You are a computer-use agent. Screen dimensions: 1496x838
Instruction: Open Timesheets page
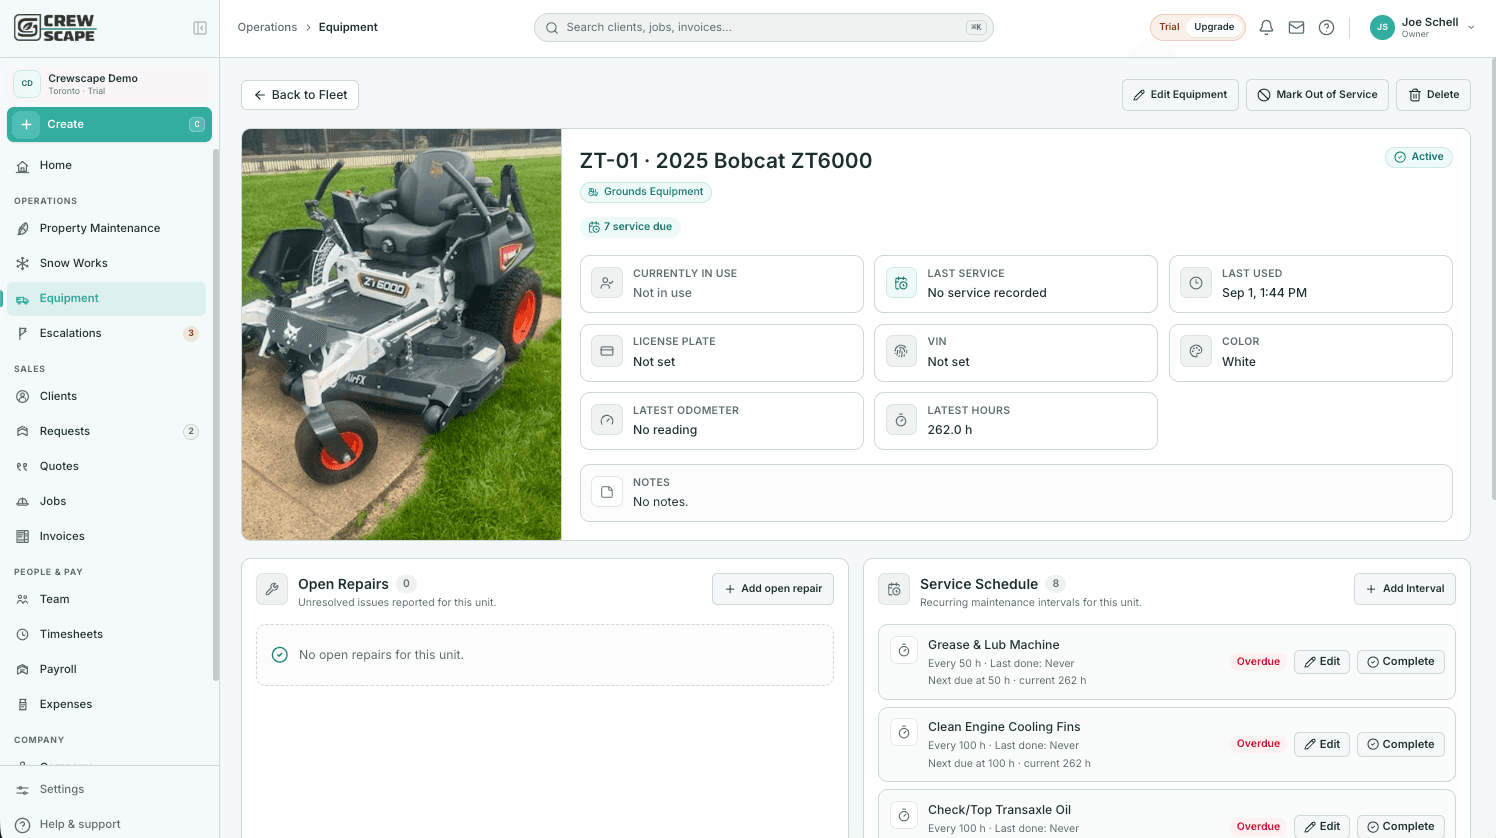106,635
